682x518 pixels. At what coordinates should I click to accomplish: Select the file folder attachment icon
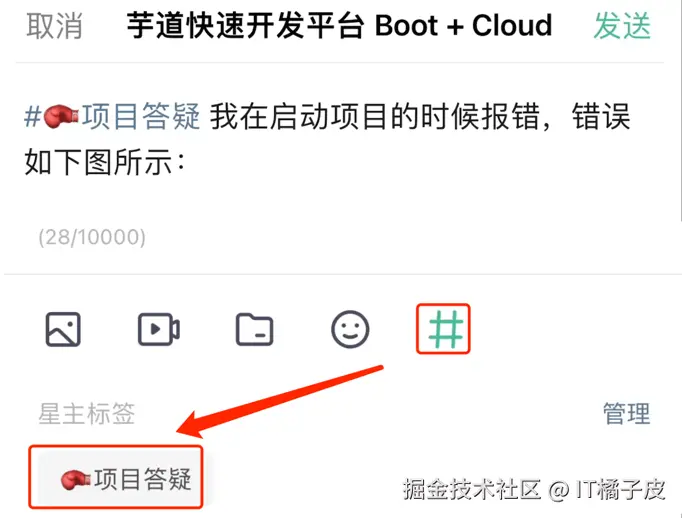[254, 329]
